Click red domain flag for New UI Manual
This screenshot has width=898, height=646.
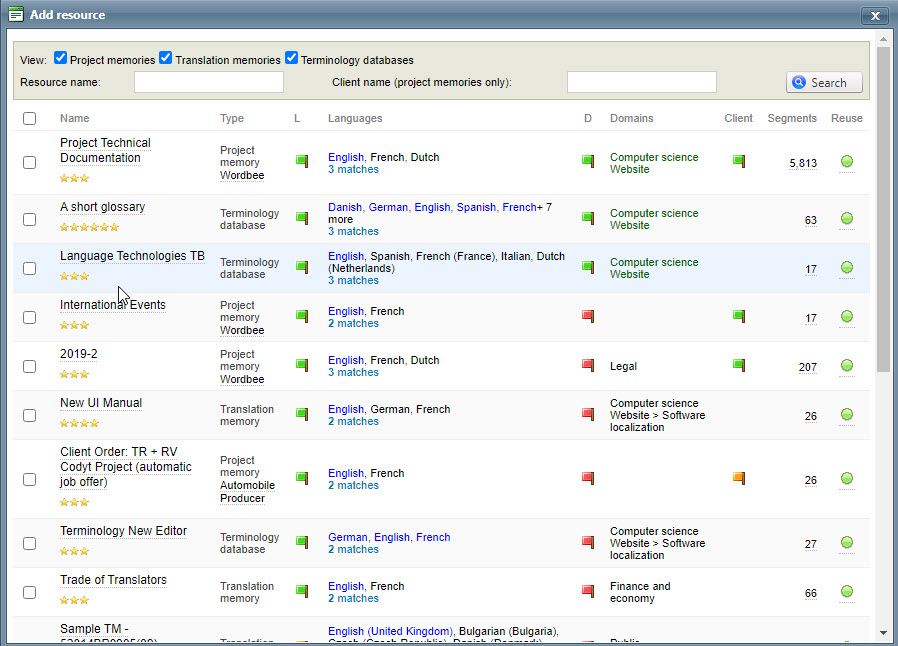click(588, 414)
